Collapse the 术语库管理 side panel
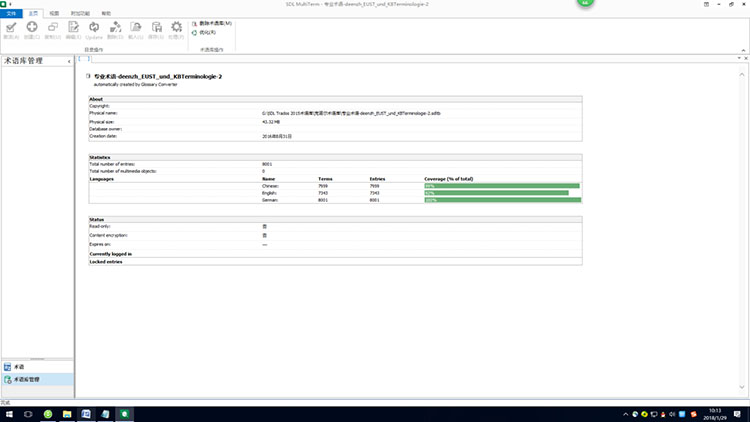Image resolution: width=750 pixels, height=422 pixels. click(69, 61)
